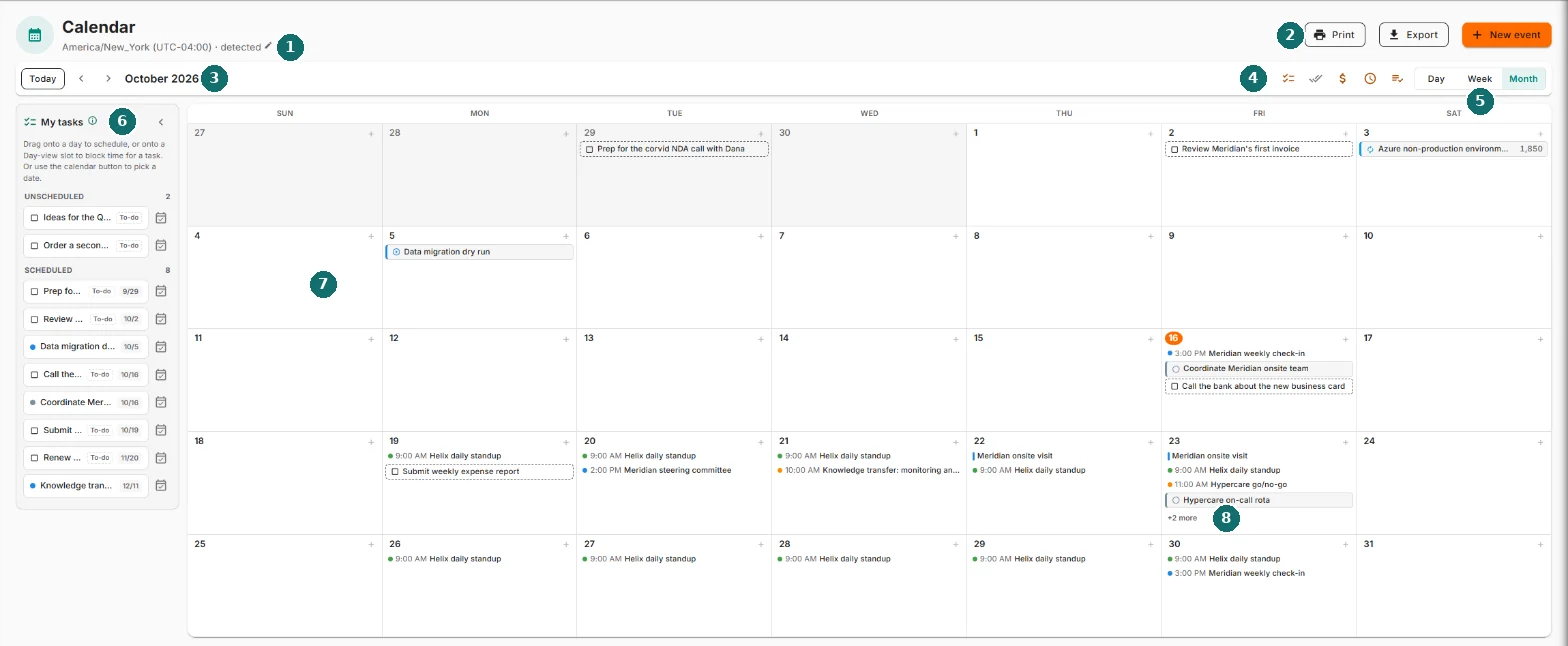Viewport: 1568px width, 646px height.
Task: Print the calendar
Action: pyautogui.click(x=1334, y=35)
